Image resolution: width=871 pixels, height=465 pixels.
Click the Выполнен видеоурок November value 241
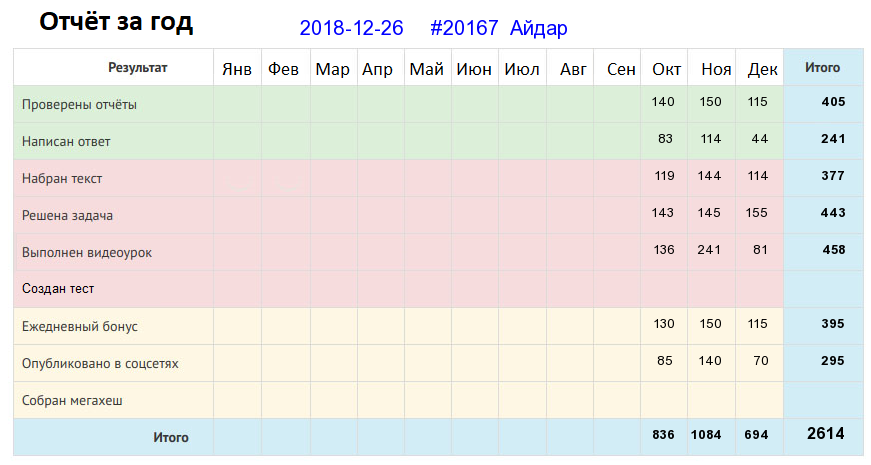[x=709, y=250]
